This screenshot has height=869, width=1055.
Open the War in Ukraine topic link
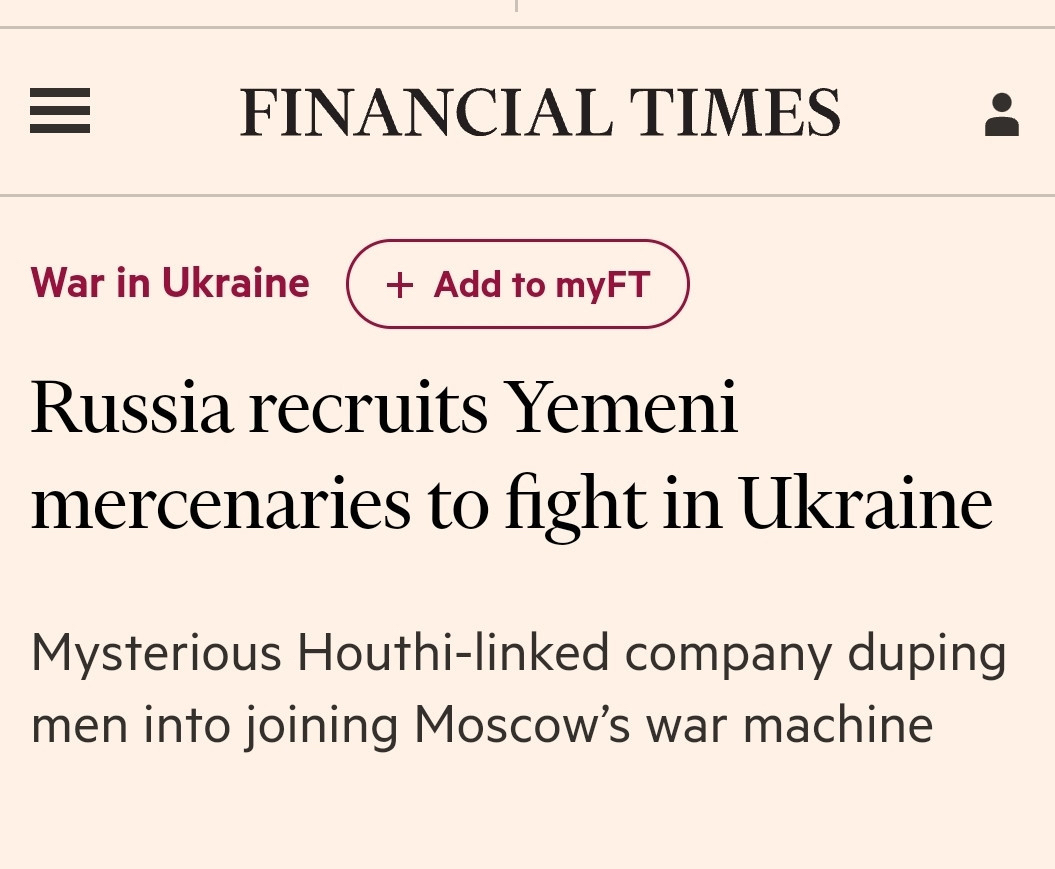tap(170, 284)
